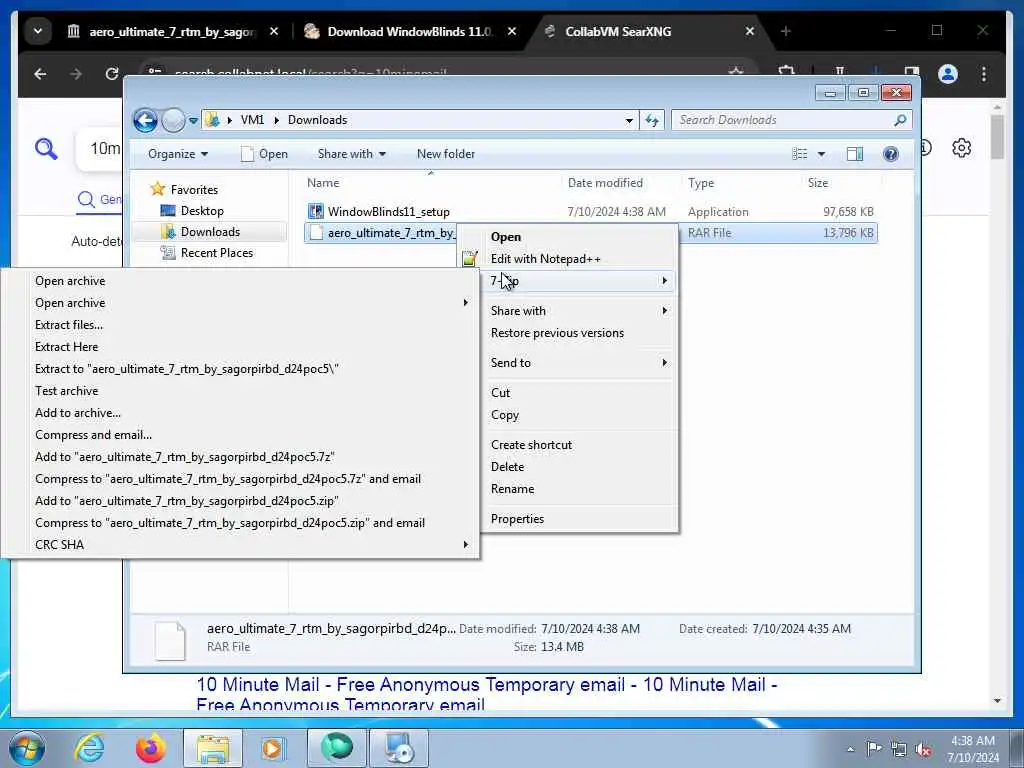Expand Share with in the context menu
This screenshot has width=1024, height=768.
click(x=568, y=311)
